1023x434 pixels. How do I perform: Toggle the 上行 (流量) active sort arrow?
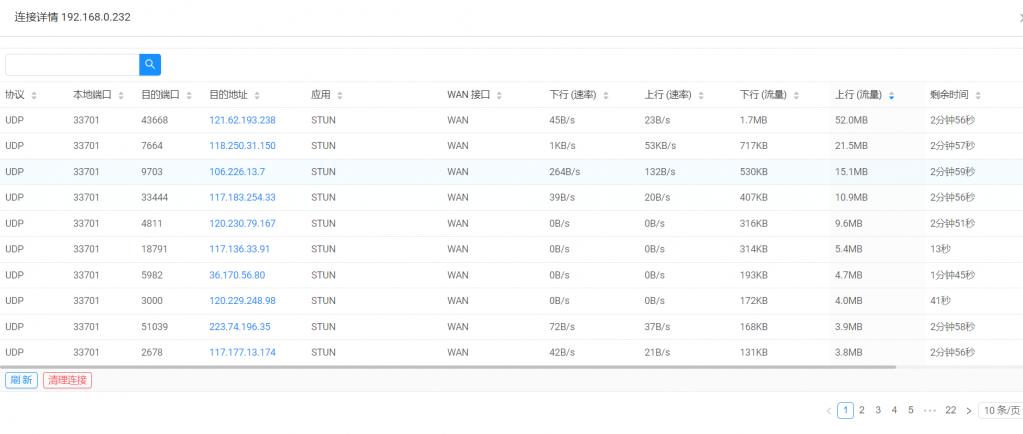[891, 95]
